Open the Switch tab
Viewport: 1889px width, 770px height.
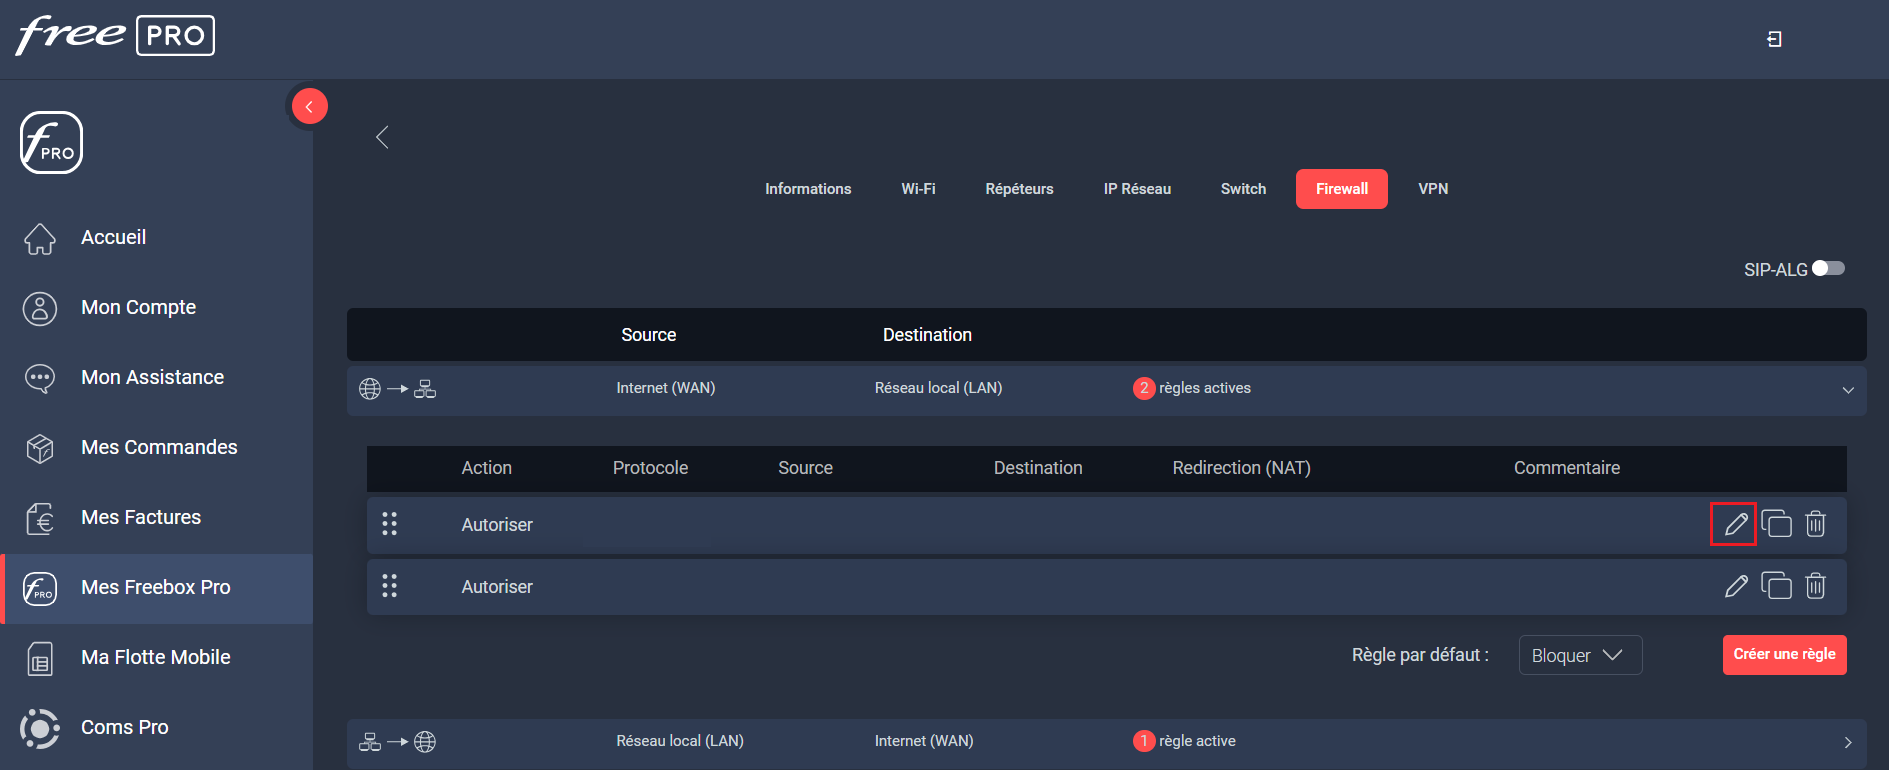click(x=1243, y=189)
